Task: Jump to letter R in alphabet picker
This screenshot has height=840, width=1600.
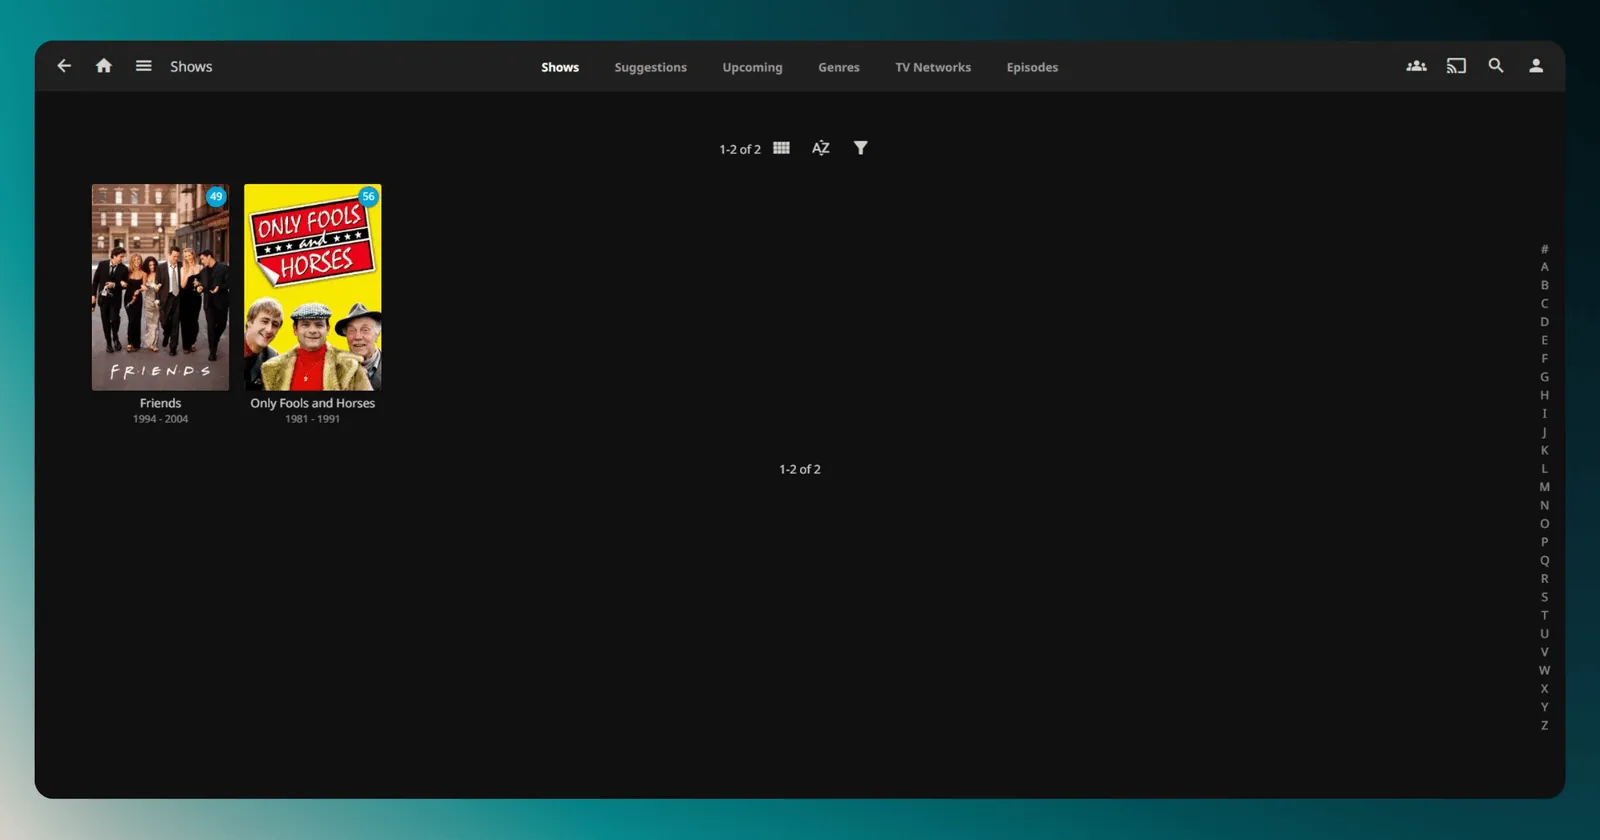Action: click(x=1545, y=579)
